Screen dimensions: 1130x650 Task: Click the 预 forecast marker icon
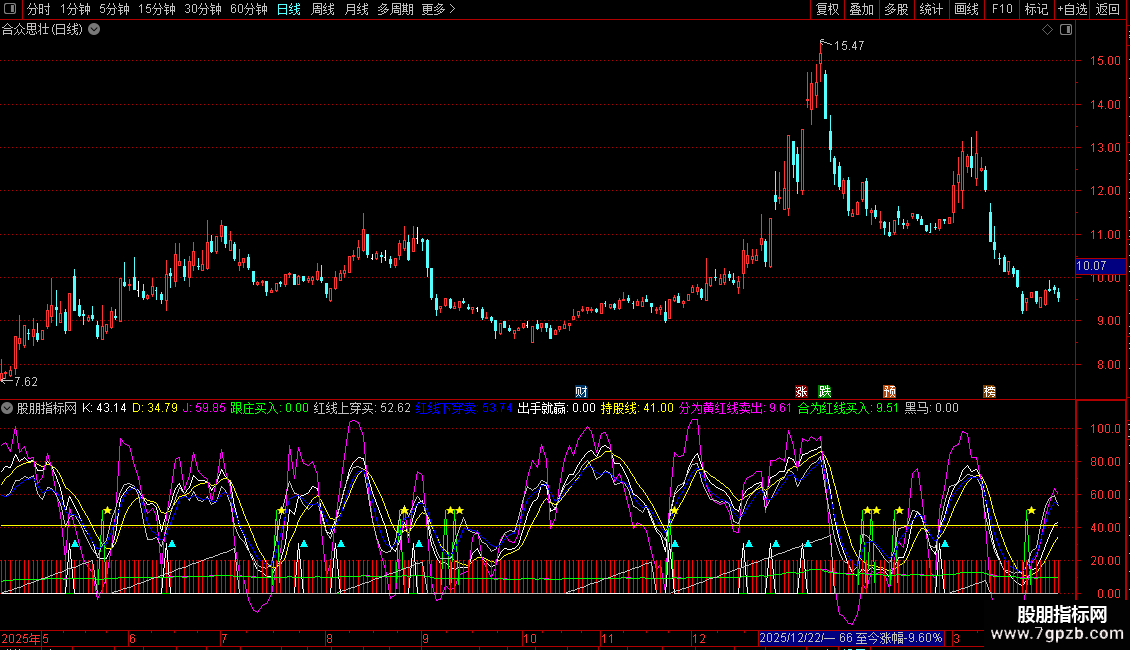coord(889,391)
